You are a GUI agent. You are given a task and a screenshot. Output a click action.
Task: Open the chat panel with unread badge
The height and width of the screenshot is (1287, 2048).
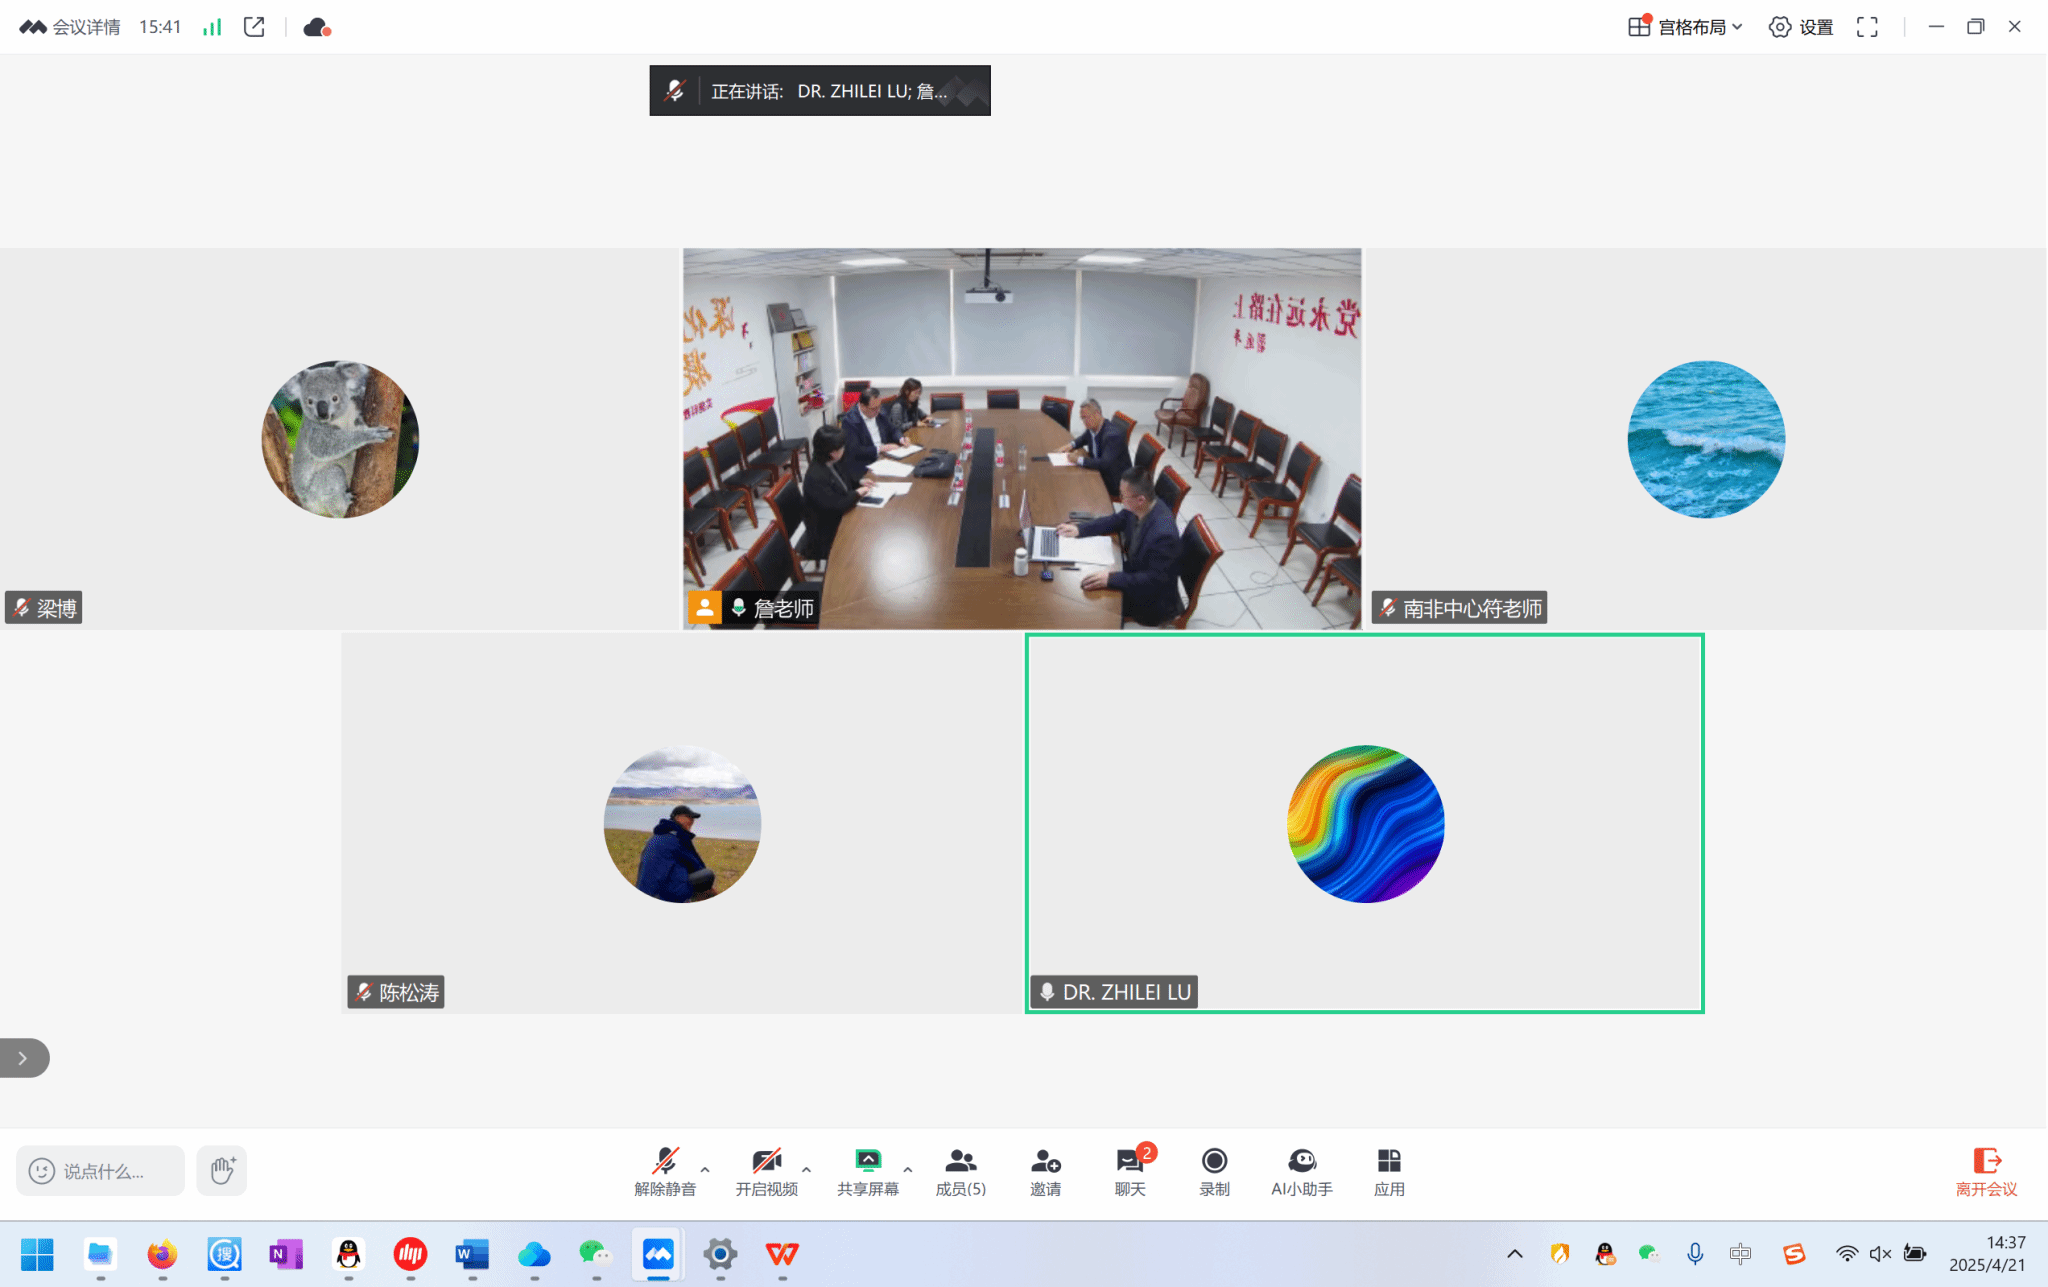click(x=1130, y=1170)
